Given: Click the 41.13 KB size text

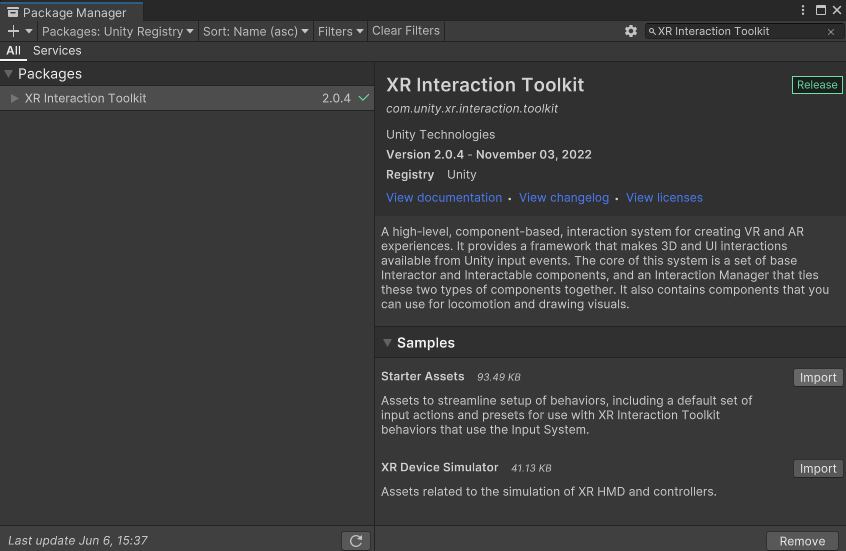Looking at the screenshot, I should coord(531,468).
